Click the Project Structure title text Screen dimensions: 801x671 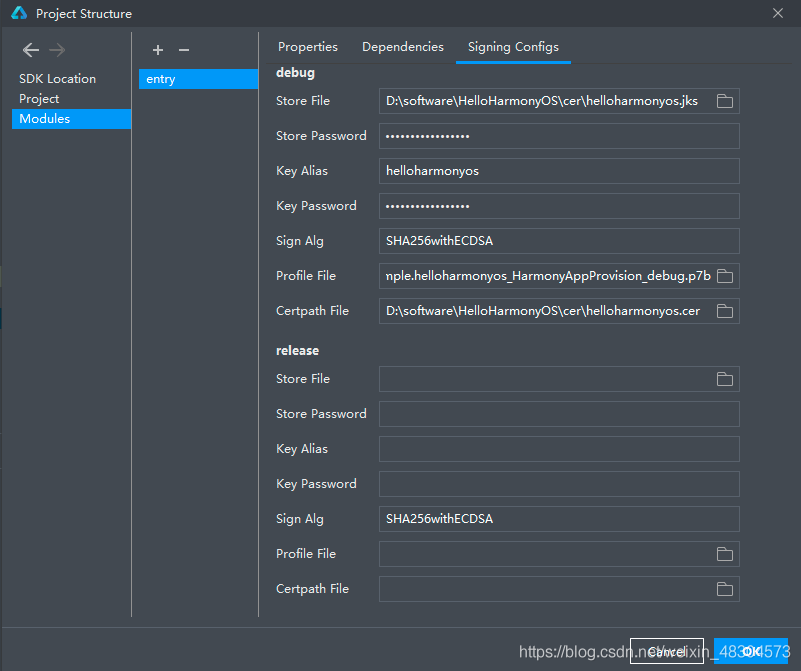click(84, 14)
